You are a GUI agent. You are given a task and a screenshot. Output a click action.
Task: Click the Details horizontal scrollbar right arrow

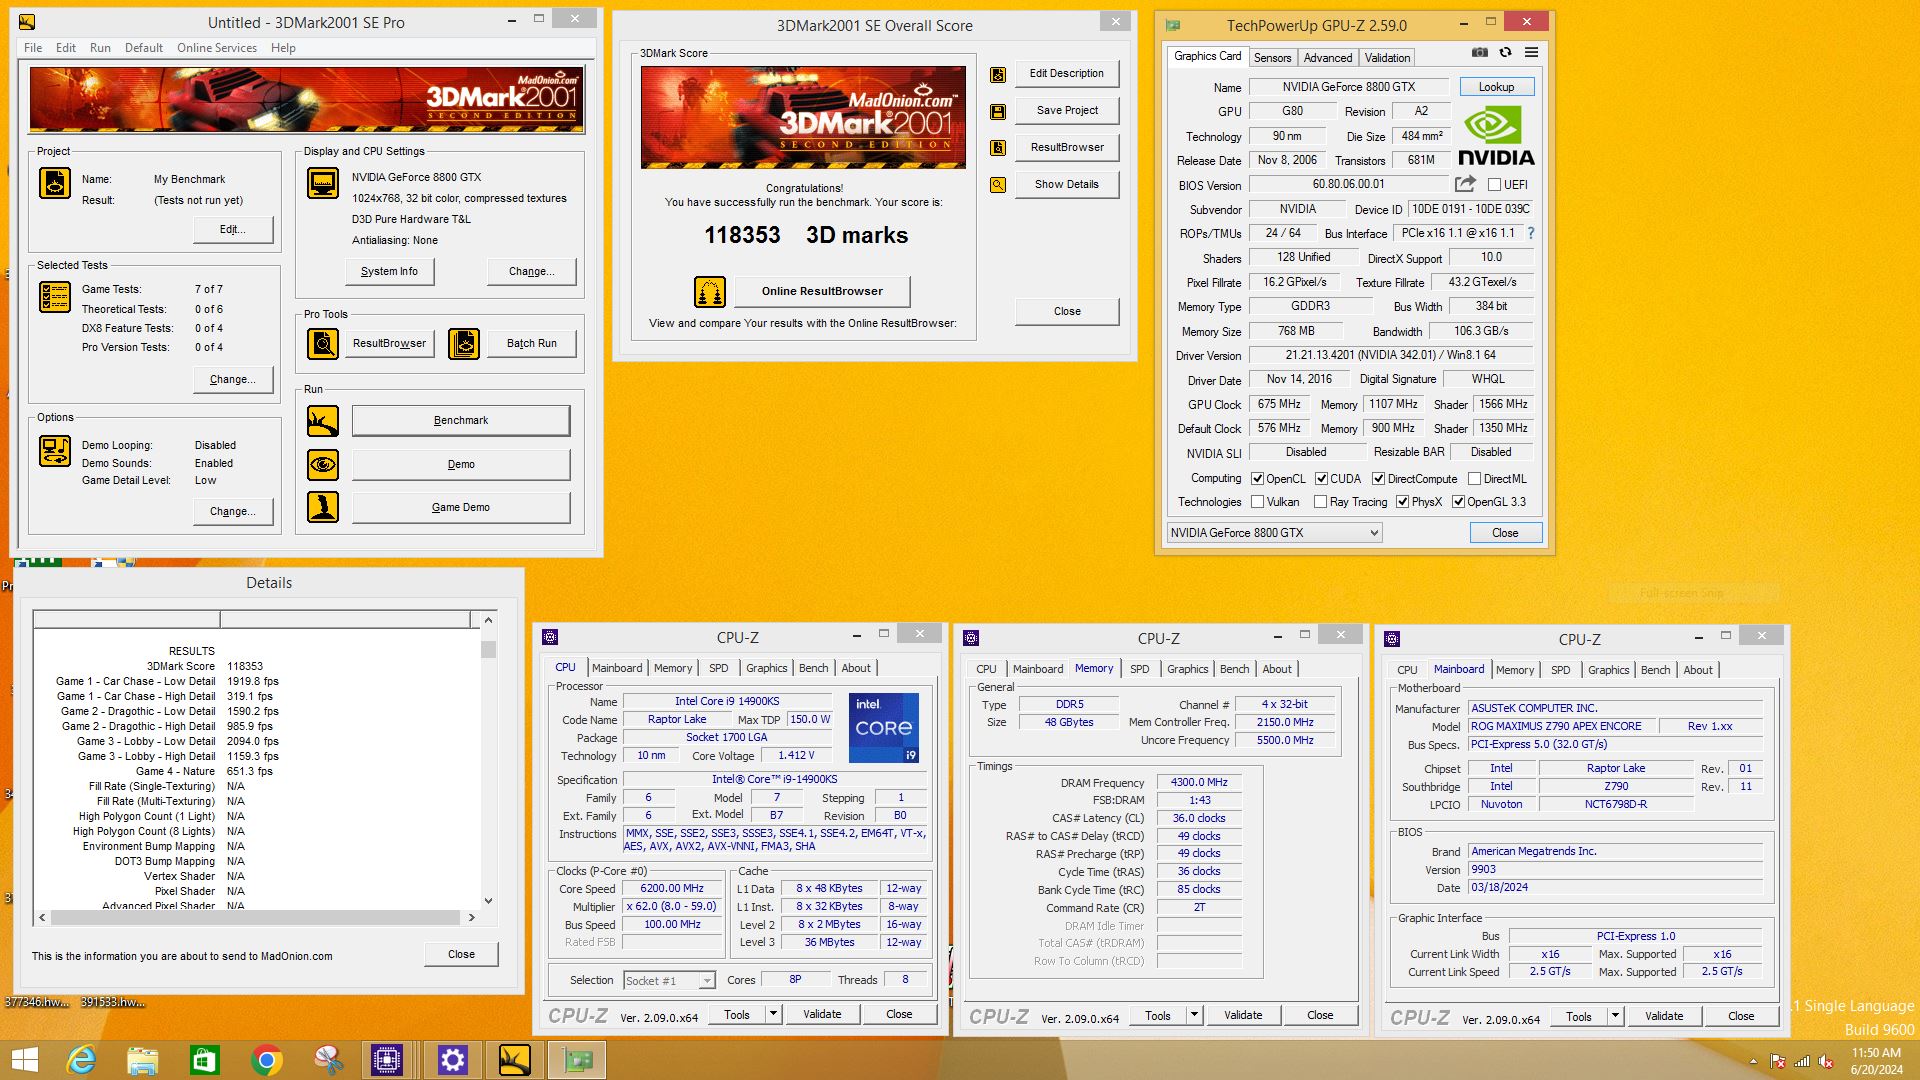point(472,917)
